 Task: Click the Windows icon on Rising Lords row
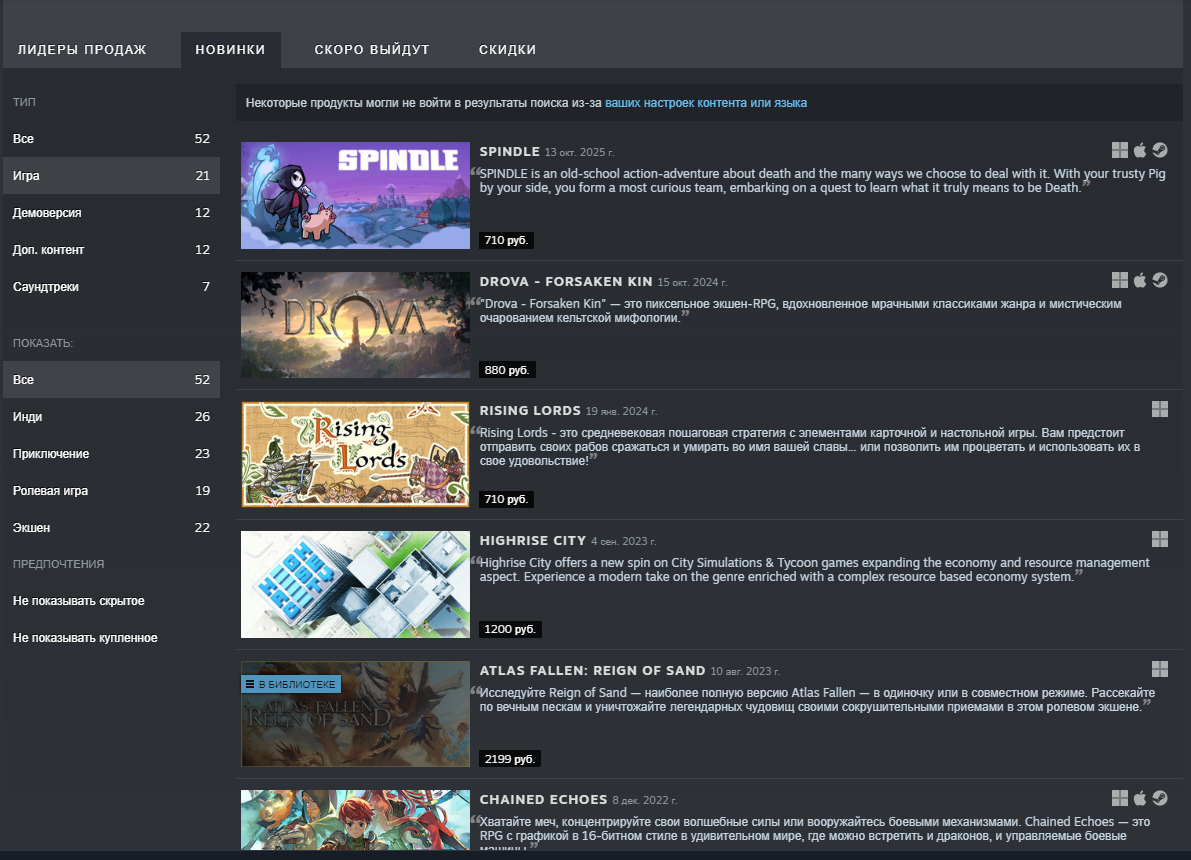(1159, 409)
